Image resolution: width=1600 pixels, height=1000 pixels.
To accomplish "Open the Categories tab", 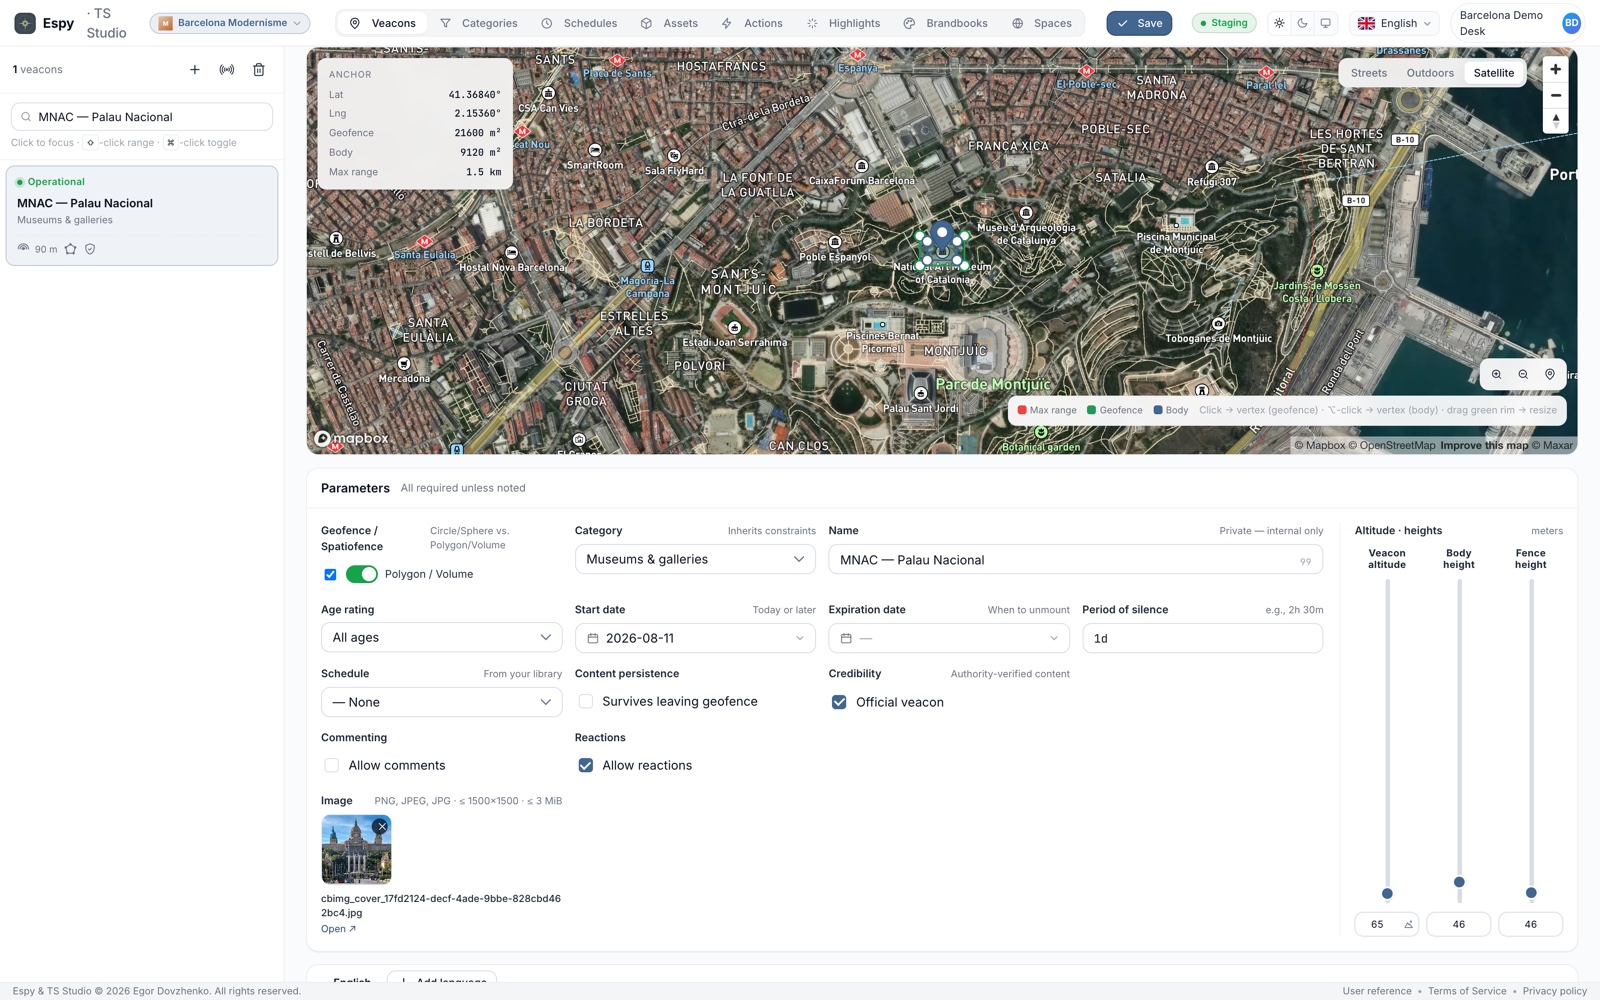I will pyautogui.click(x=479, y=23).
